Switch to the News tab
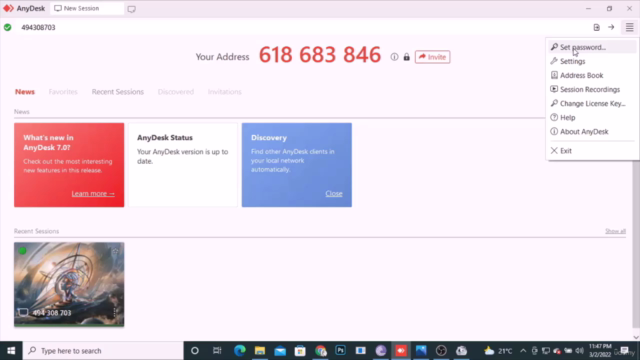This screenshot has width=640, height=360. 25,92
